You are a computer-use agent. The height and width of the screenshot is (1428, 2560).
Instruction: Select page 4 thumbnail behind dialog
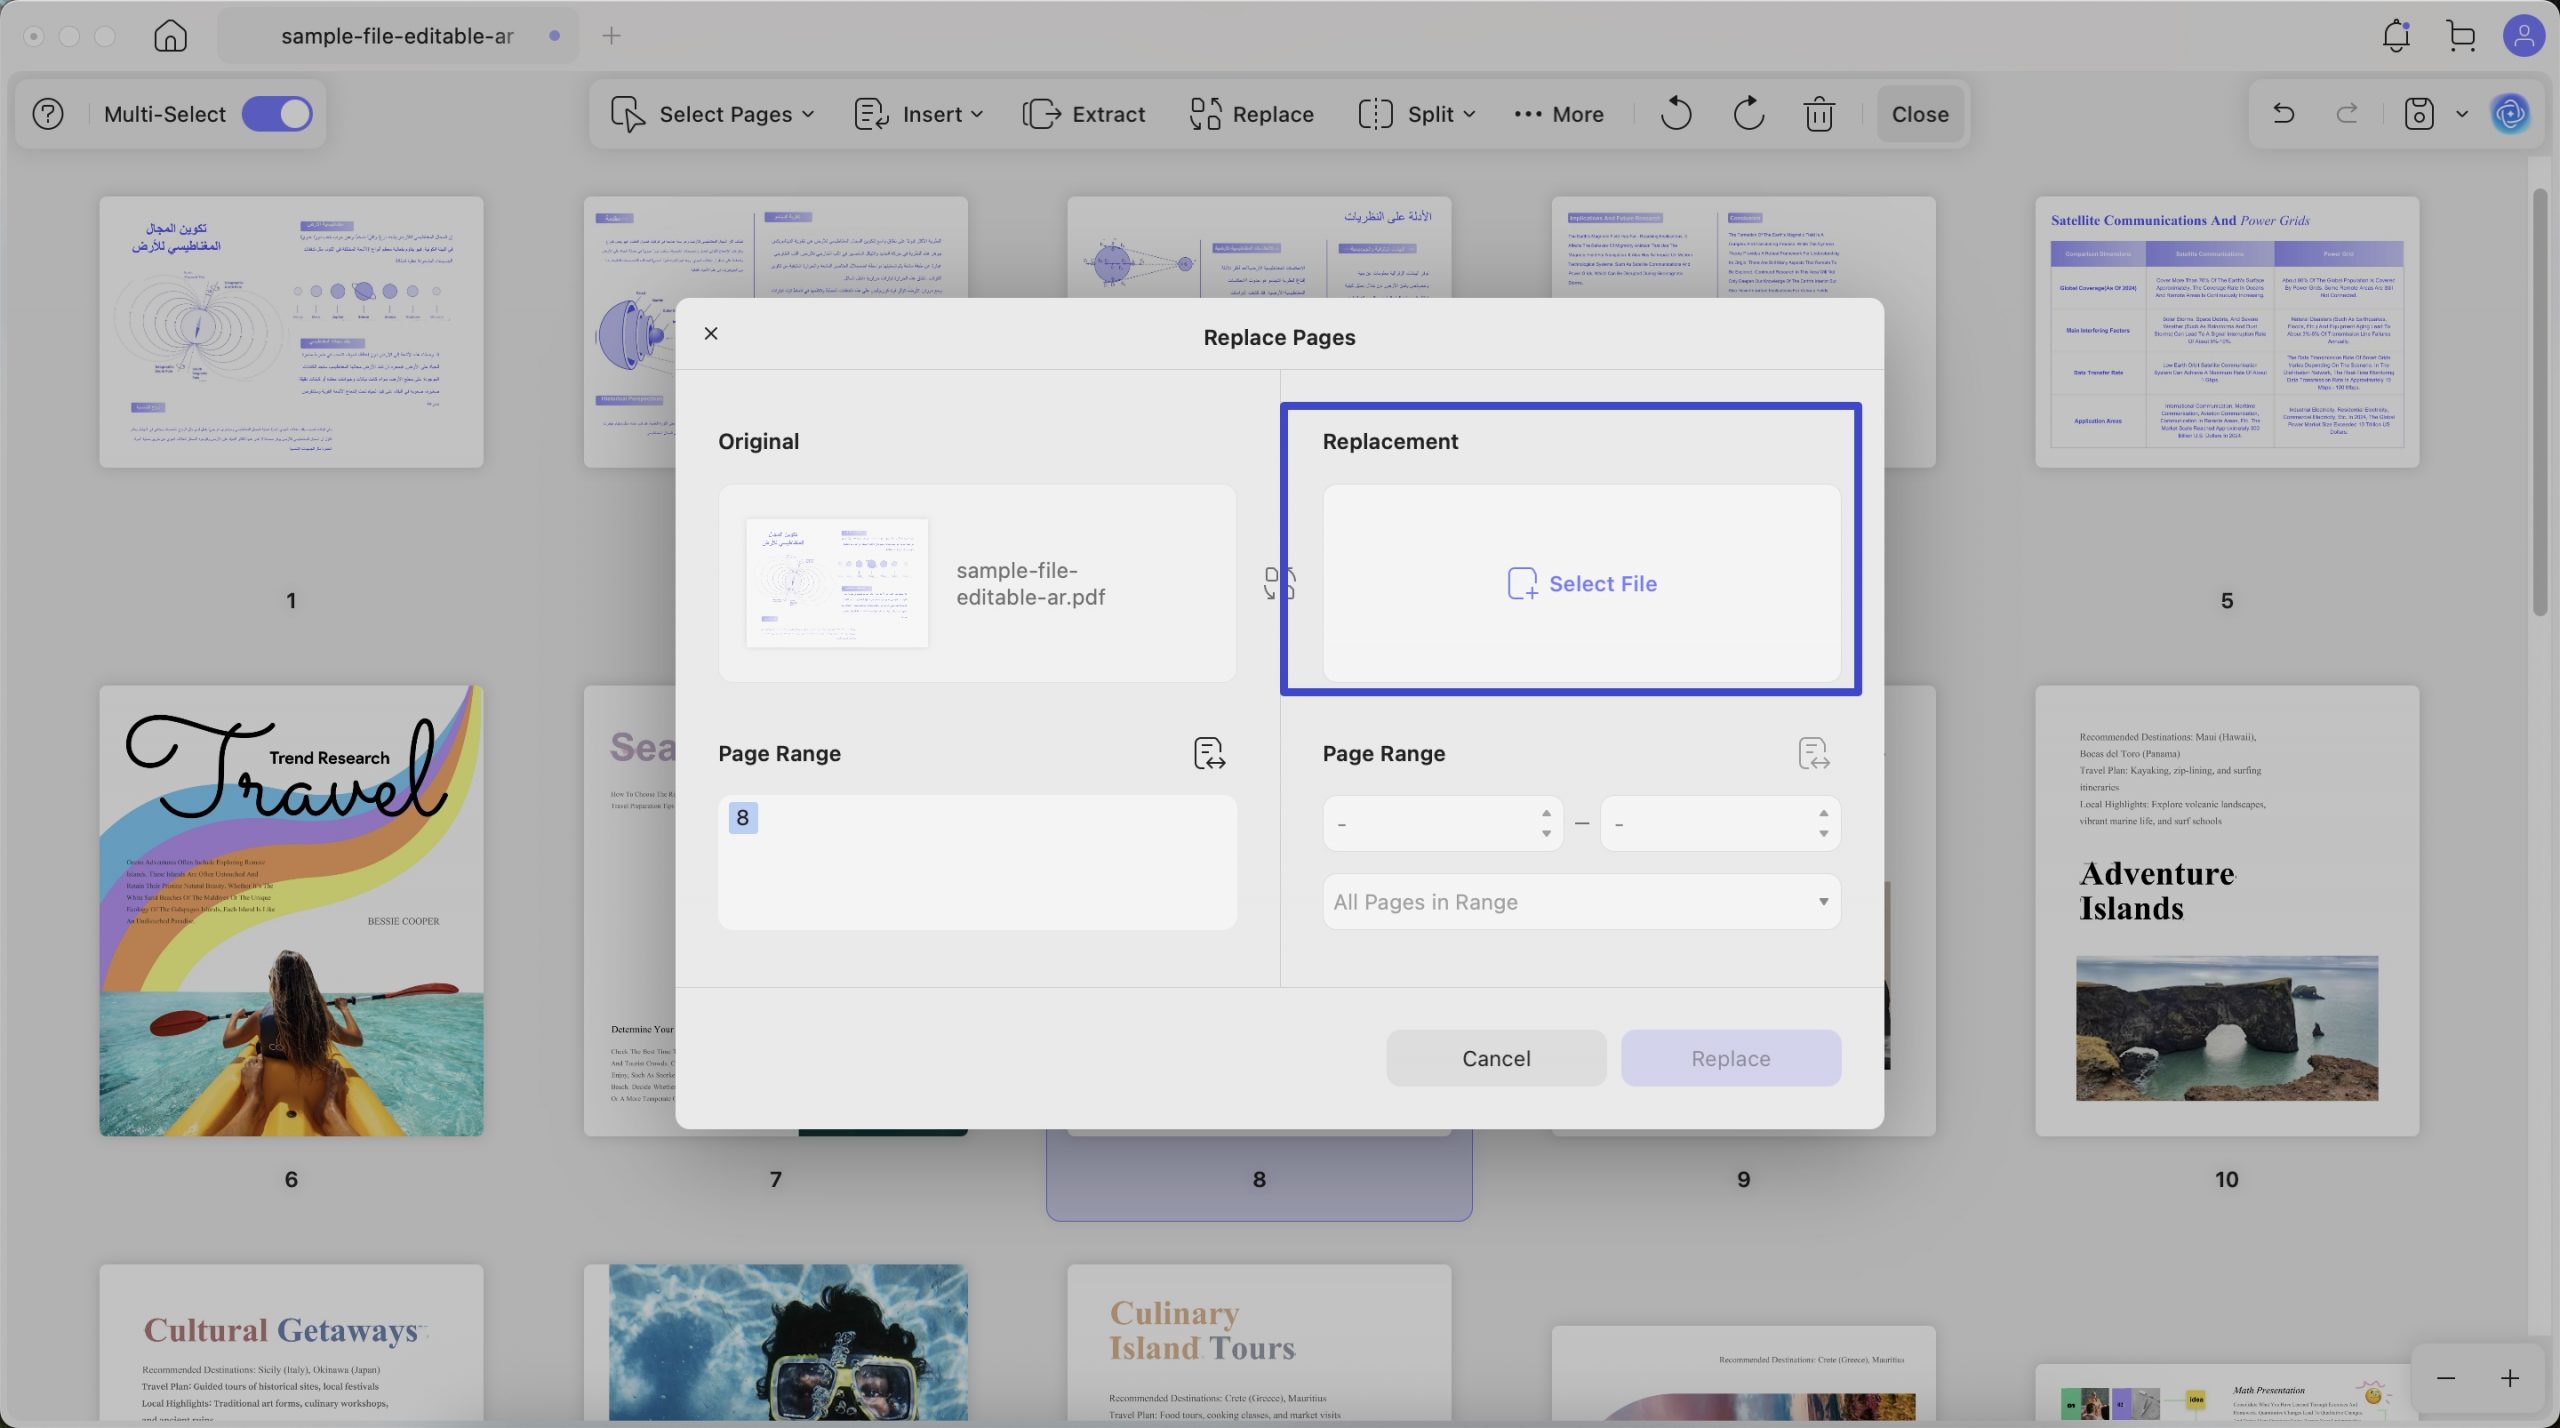pyautogui.click(x=1743, y=246)
